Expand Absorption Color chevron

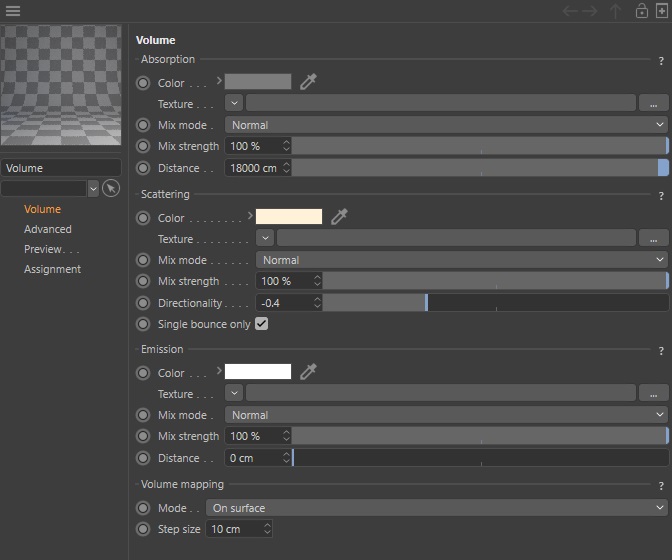coord(219,81)
